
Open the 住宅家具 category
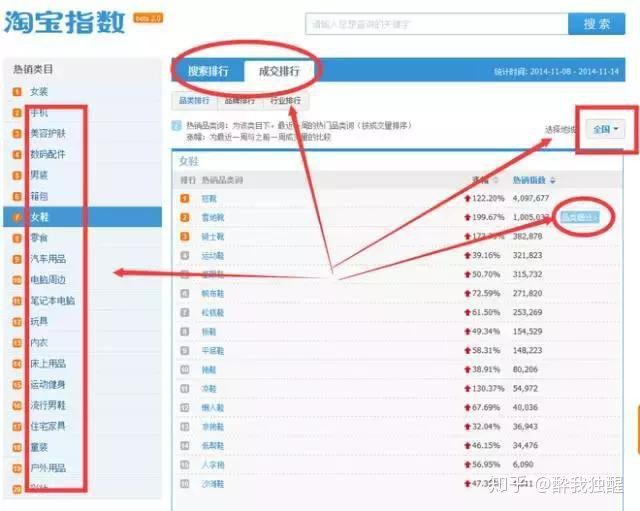pyautogui.click(x=48, y=426)
